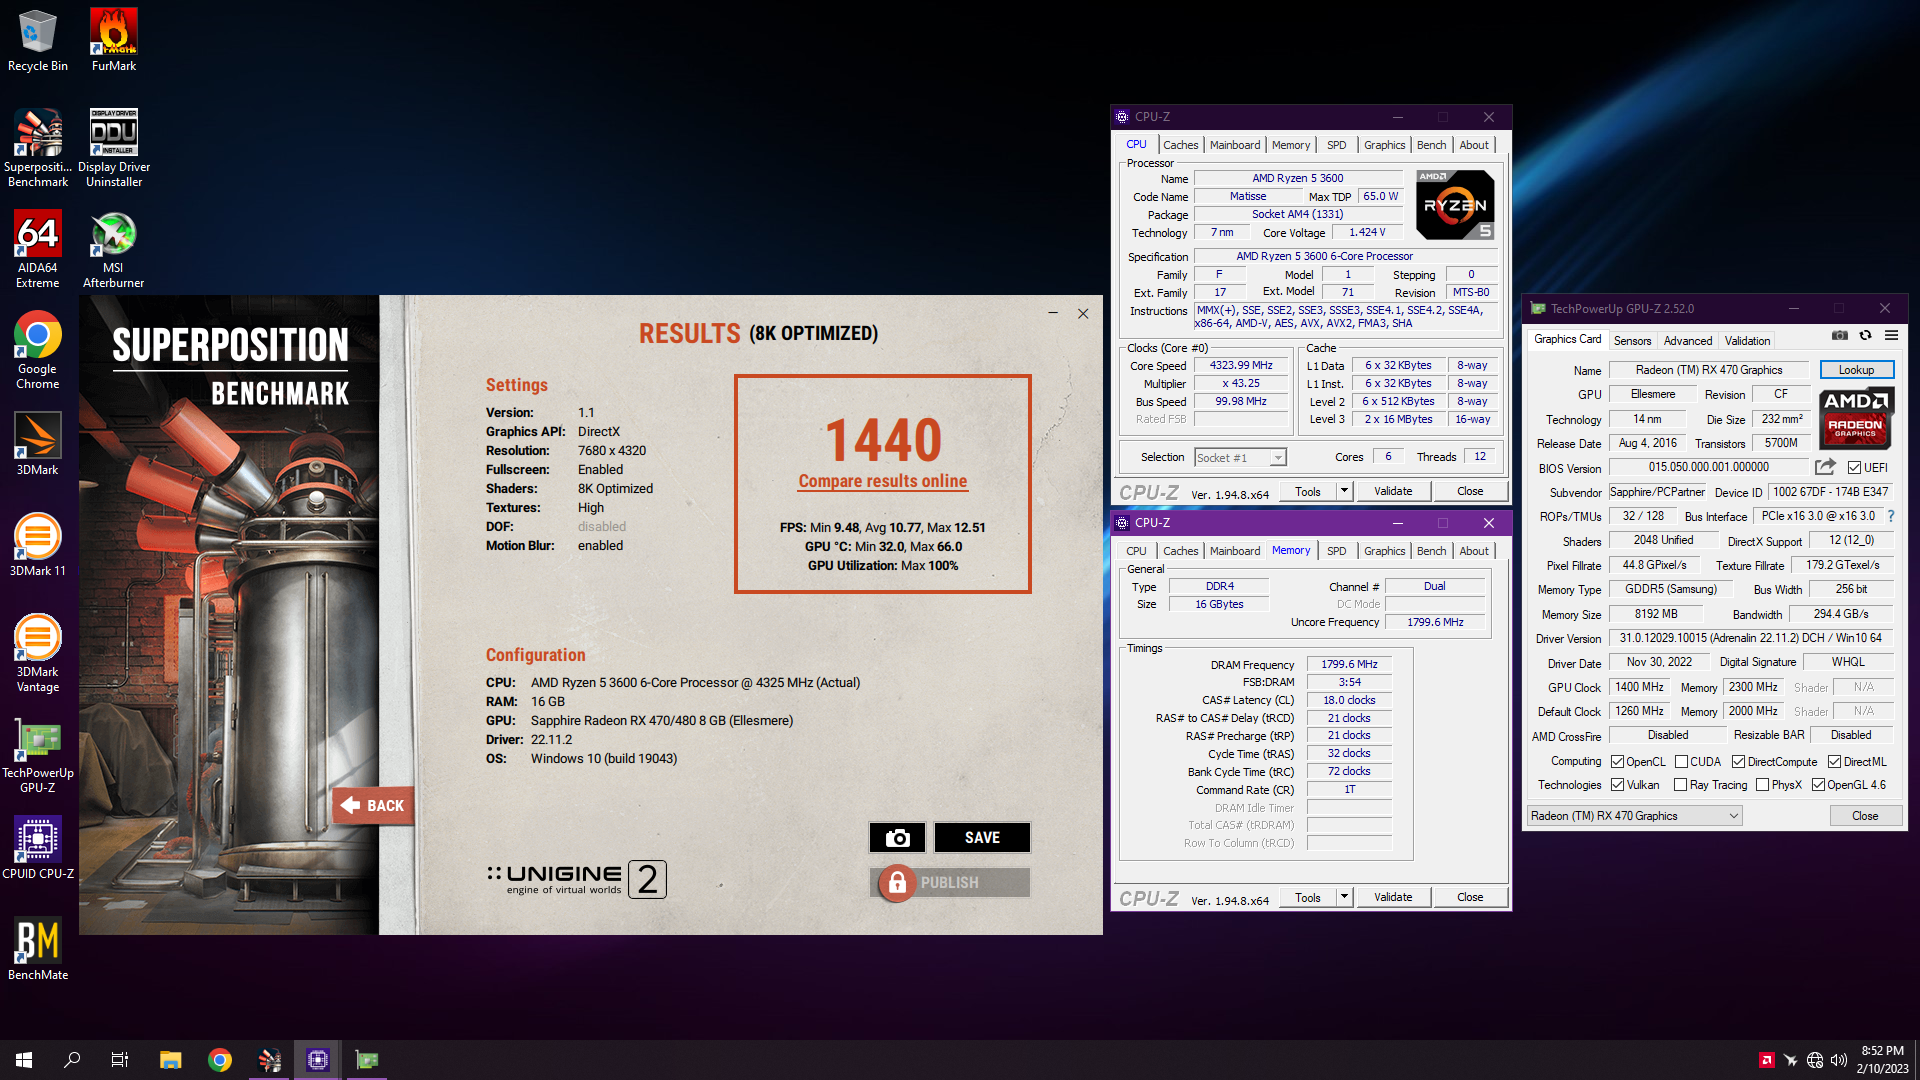Click the Compare results online link

pyautogui.click(x=882, y=481)
